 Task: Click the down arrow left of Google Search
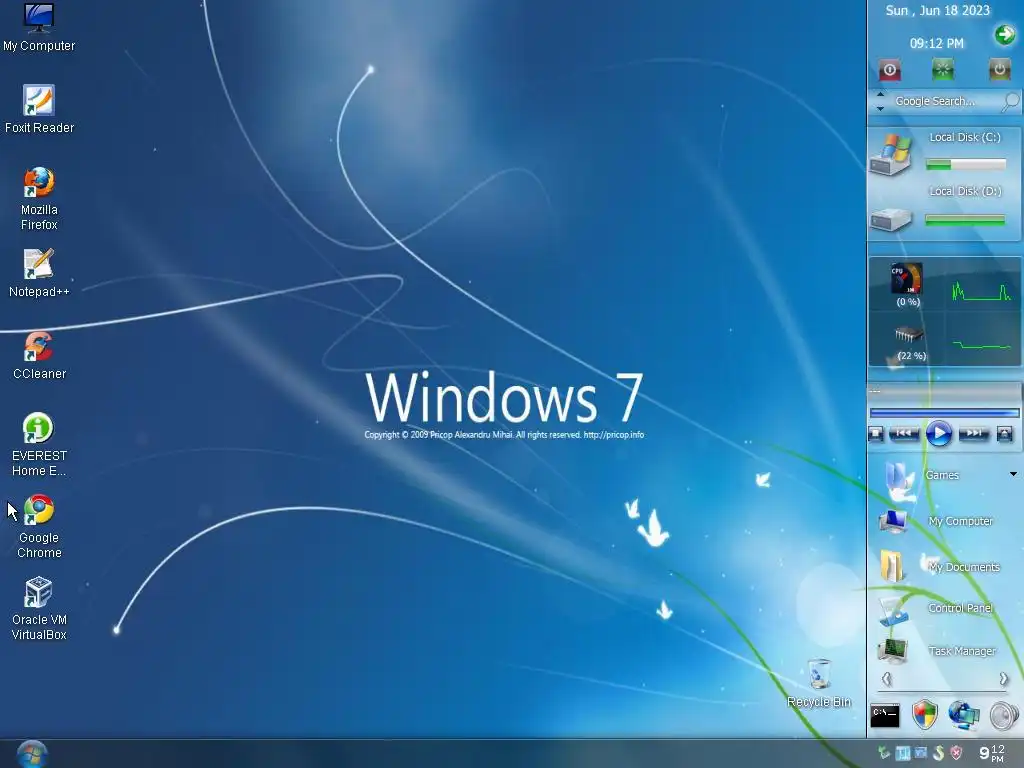click(880, 108)
